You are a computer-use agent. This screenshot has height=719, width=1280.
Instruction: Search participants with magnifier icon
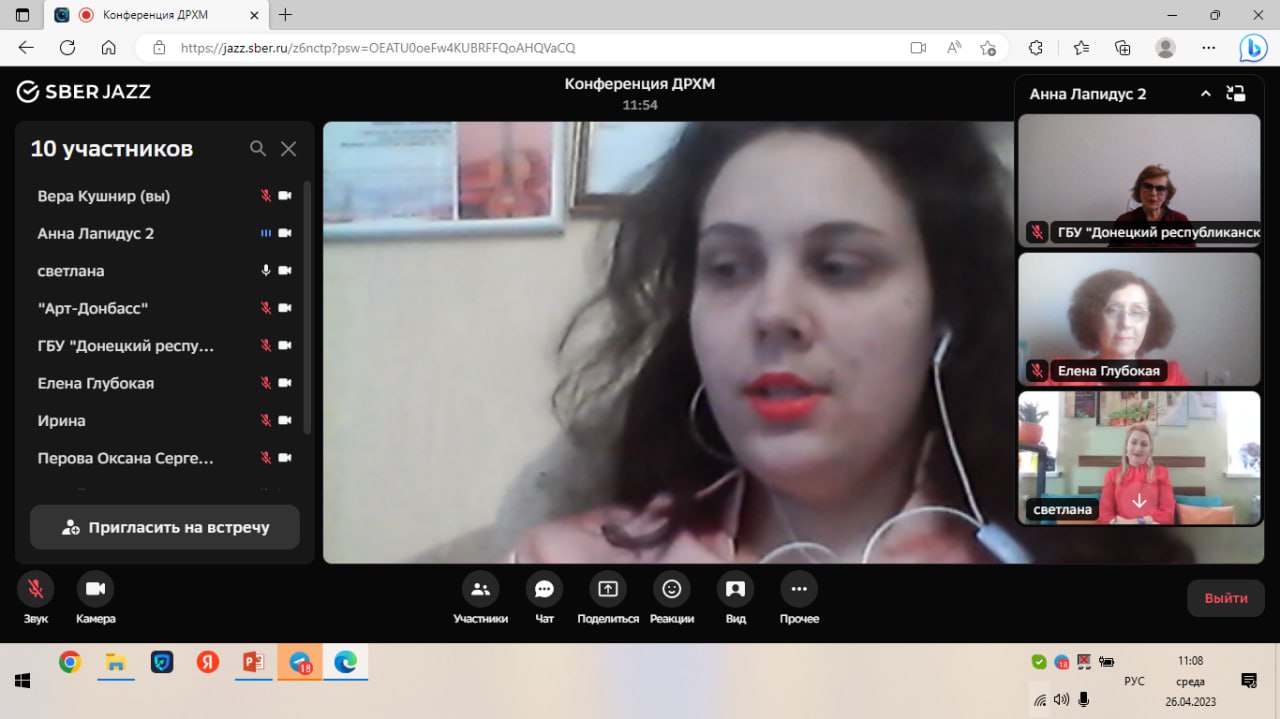pyautogui.click(x=258, y=149)
